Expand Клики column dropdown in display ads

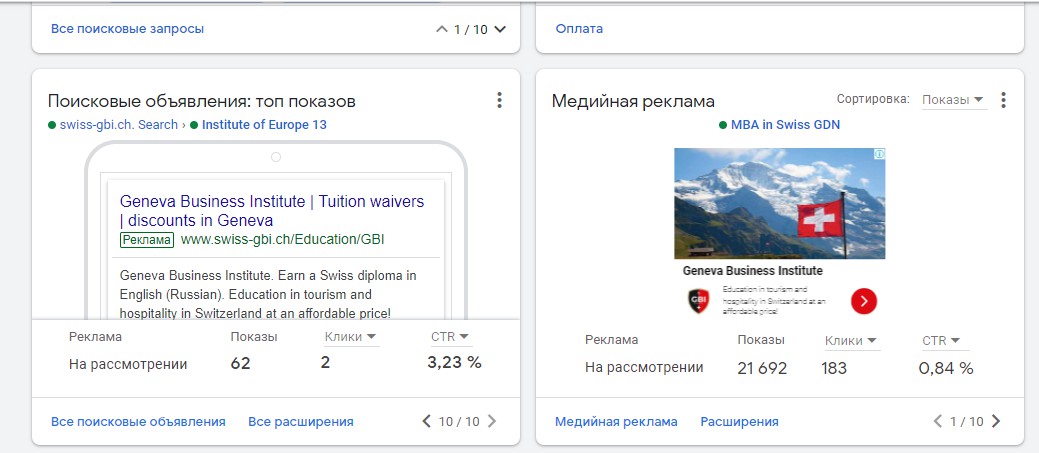point(851,341)
